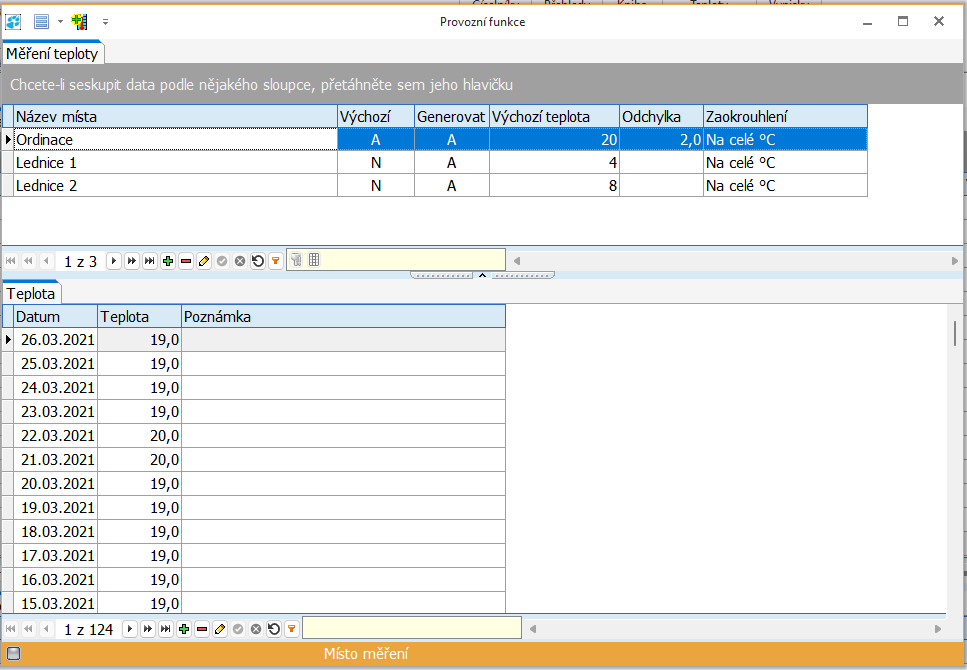Open the Zaokrouhlení cell for Lednice 2
967x670 pixels.
(x=785, y=186)
